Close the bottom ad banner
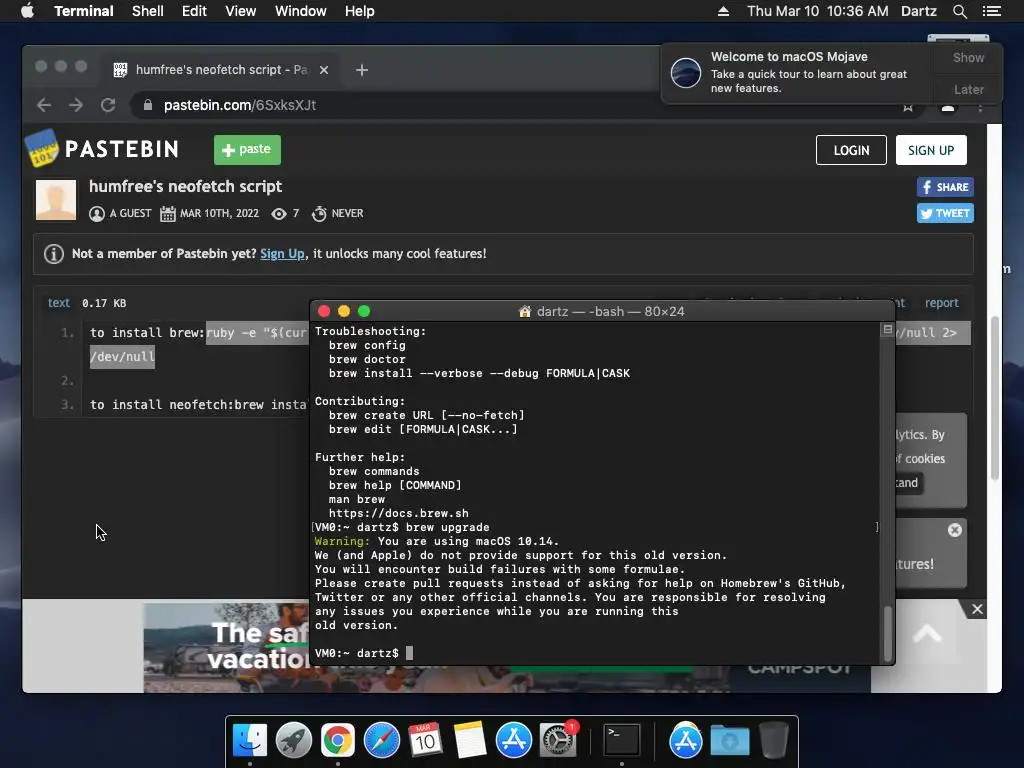This screenshot has height=768, width=1024. coord(977,609)
